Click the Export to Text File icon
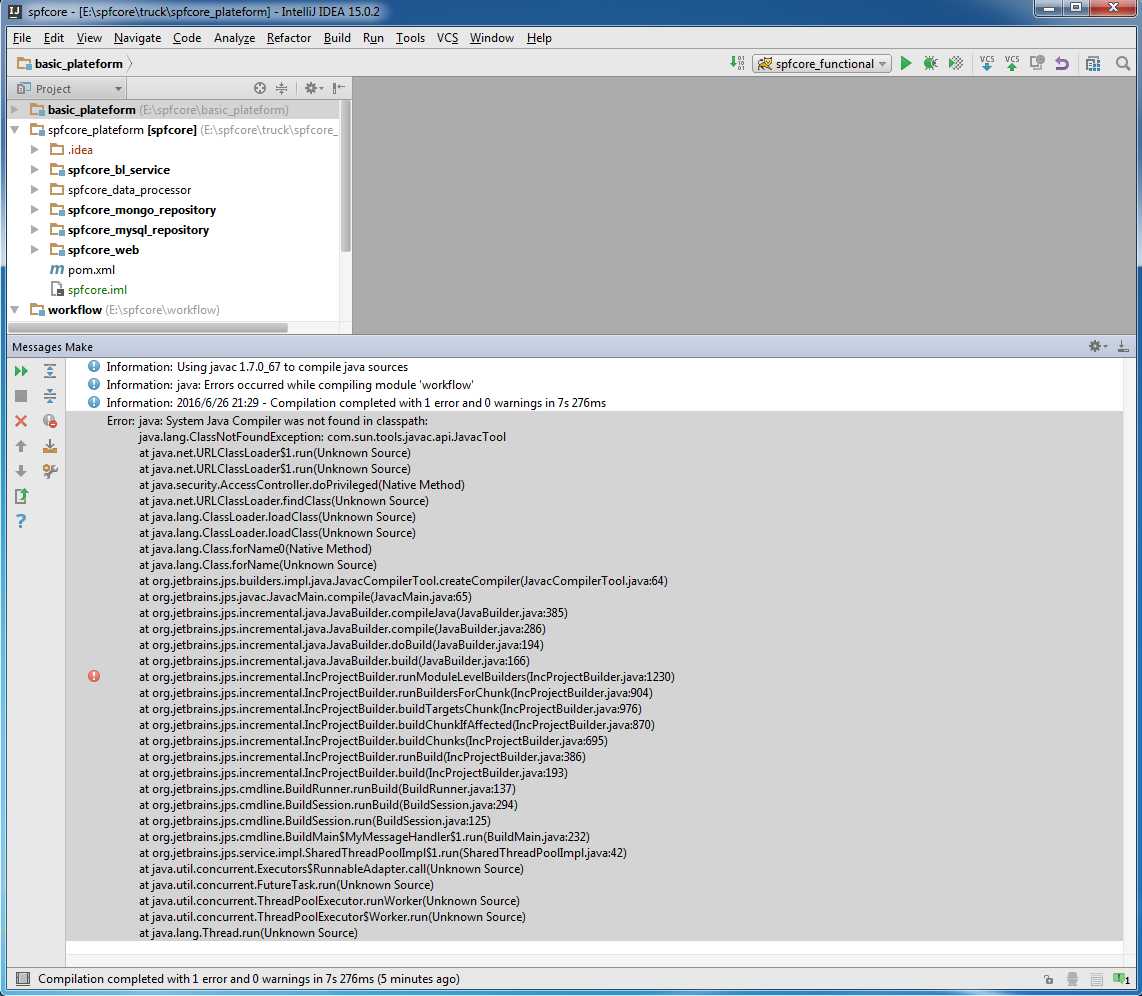This screenshot has width=1142, height=996. pyautogui.click(x=21, y=496)
